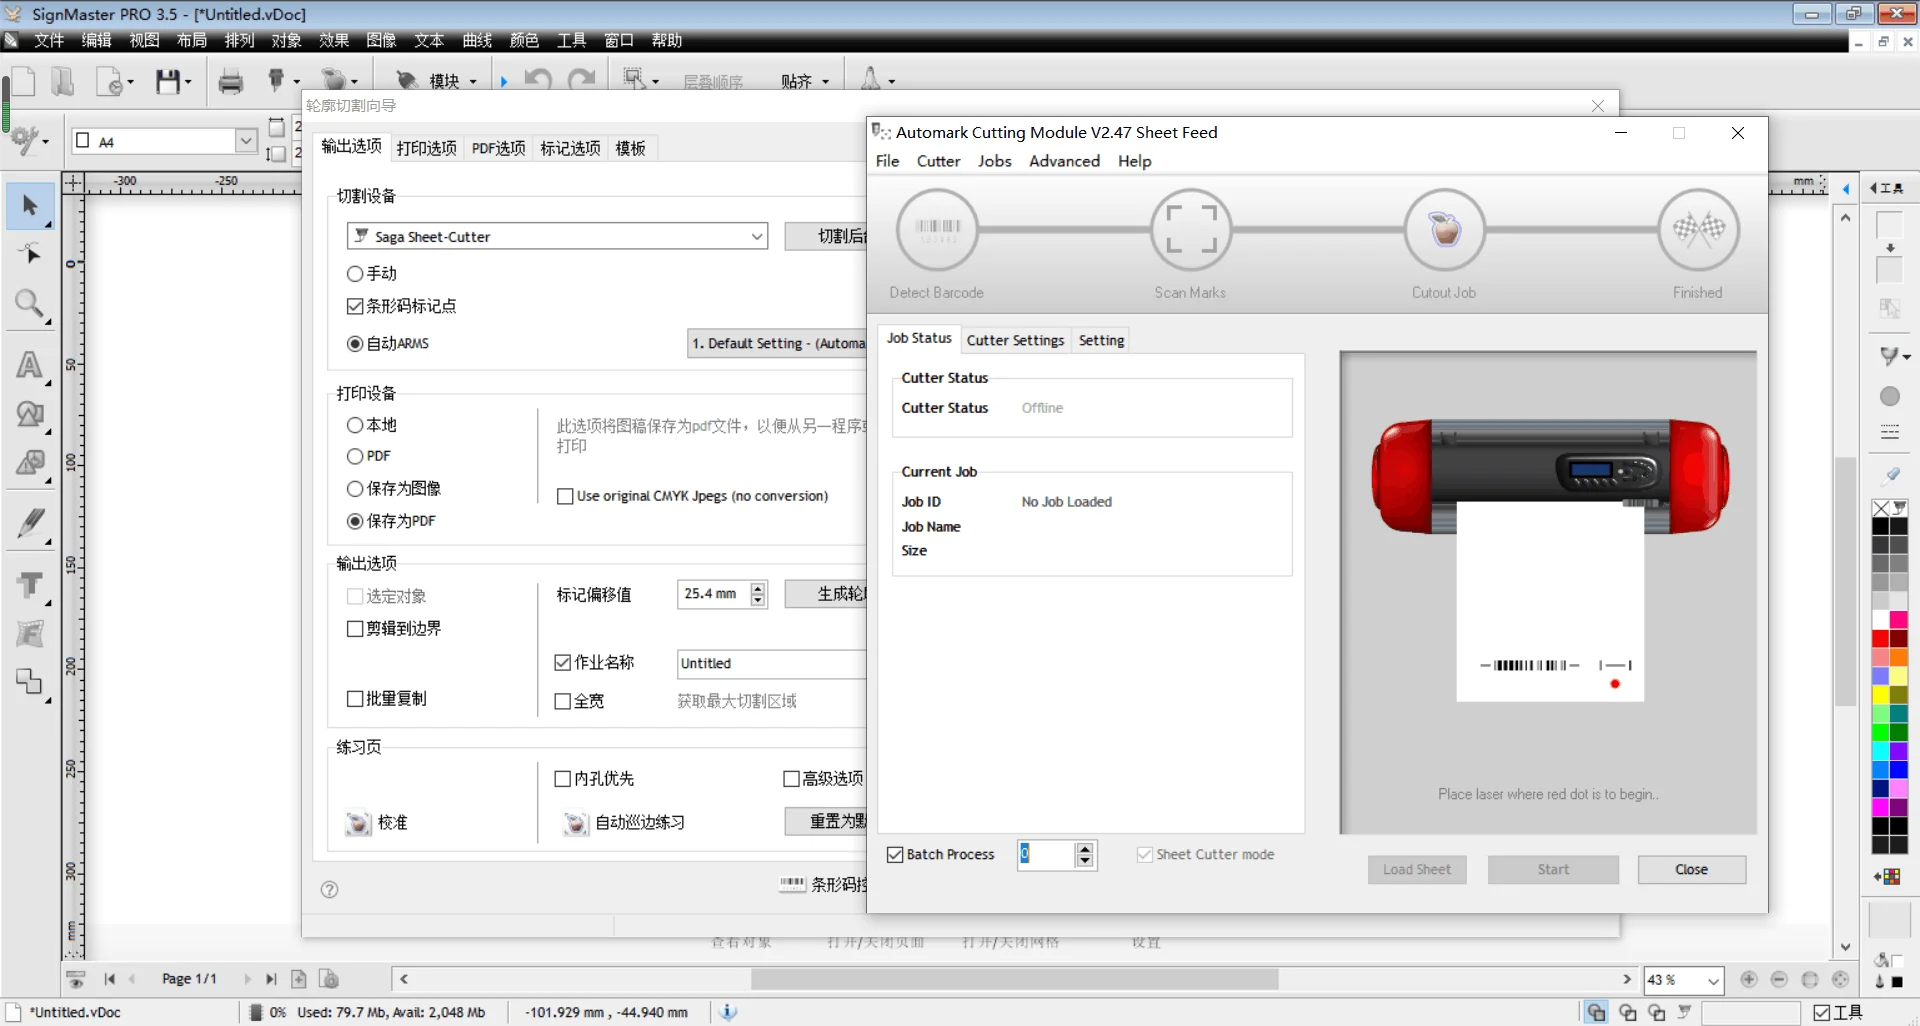1920x1026 pixels.
Task: Open the A4 page size dropdown
Action: pos(246,141)
